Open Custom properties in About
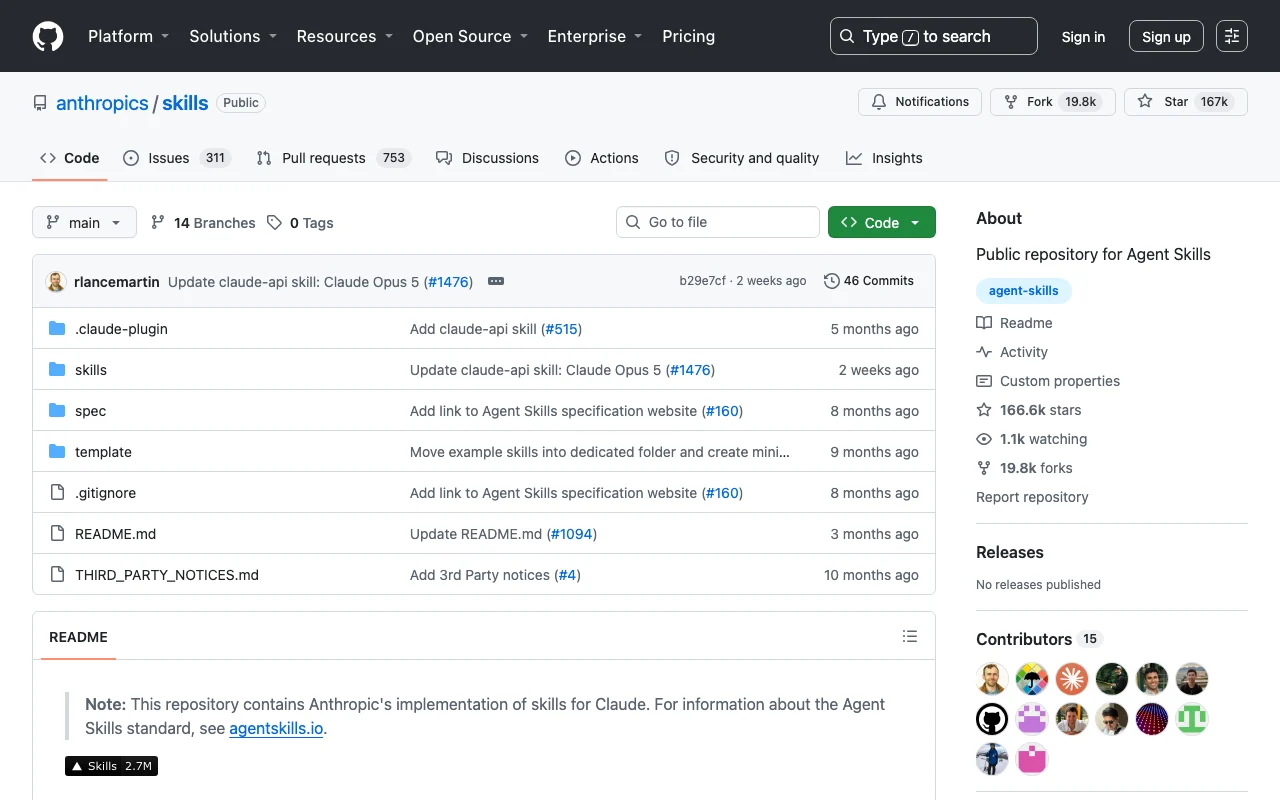 (x=1048, y=381)
